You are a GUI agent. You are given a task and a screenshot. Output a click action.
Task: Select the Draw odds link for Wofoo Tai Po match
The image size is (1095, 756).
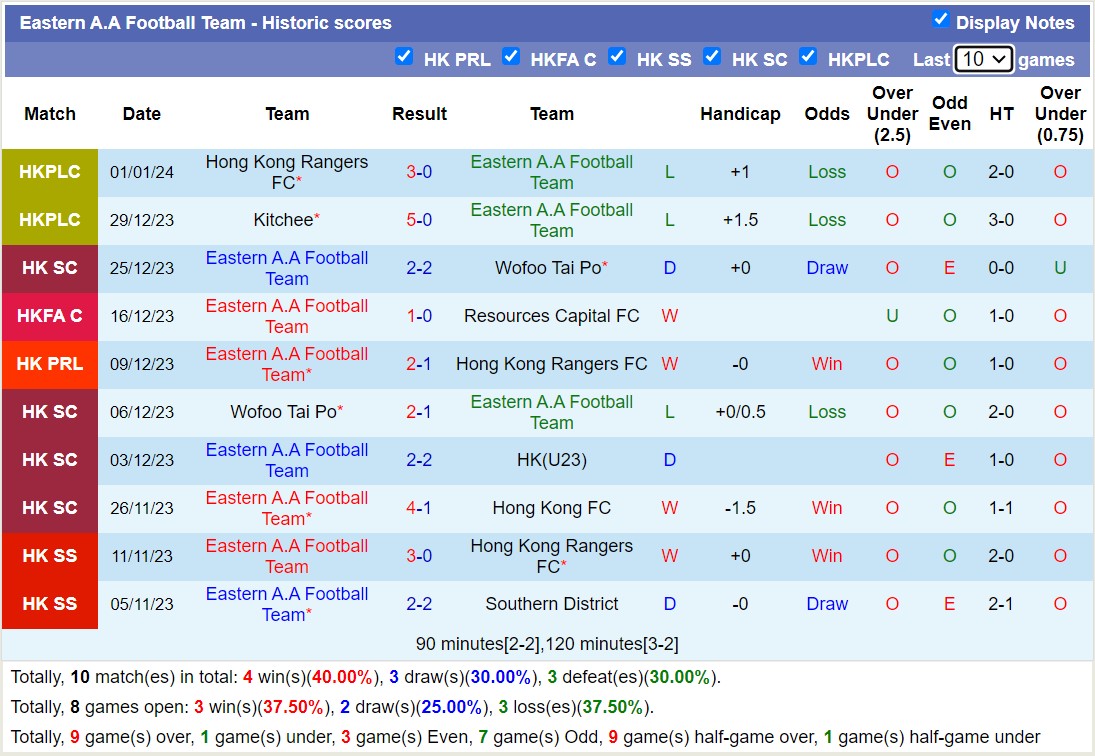(x=826, y=268)
